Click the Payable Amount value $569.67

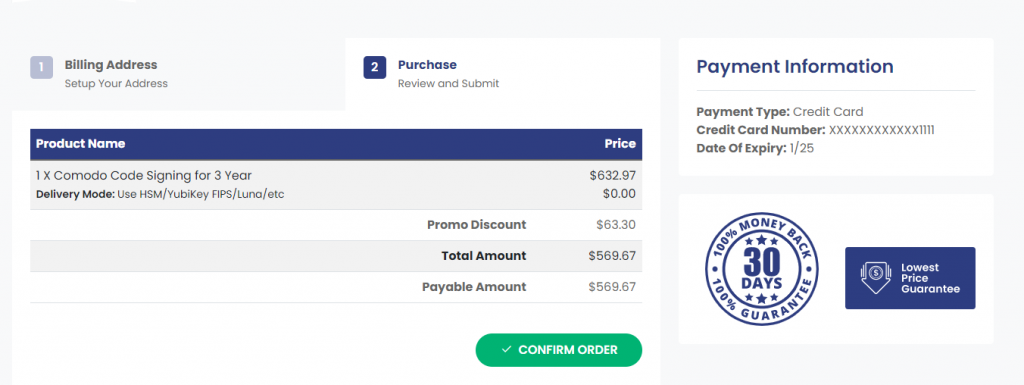point(612,286)
